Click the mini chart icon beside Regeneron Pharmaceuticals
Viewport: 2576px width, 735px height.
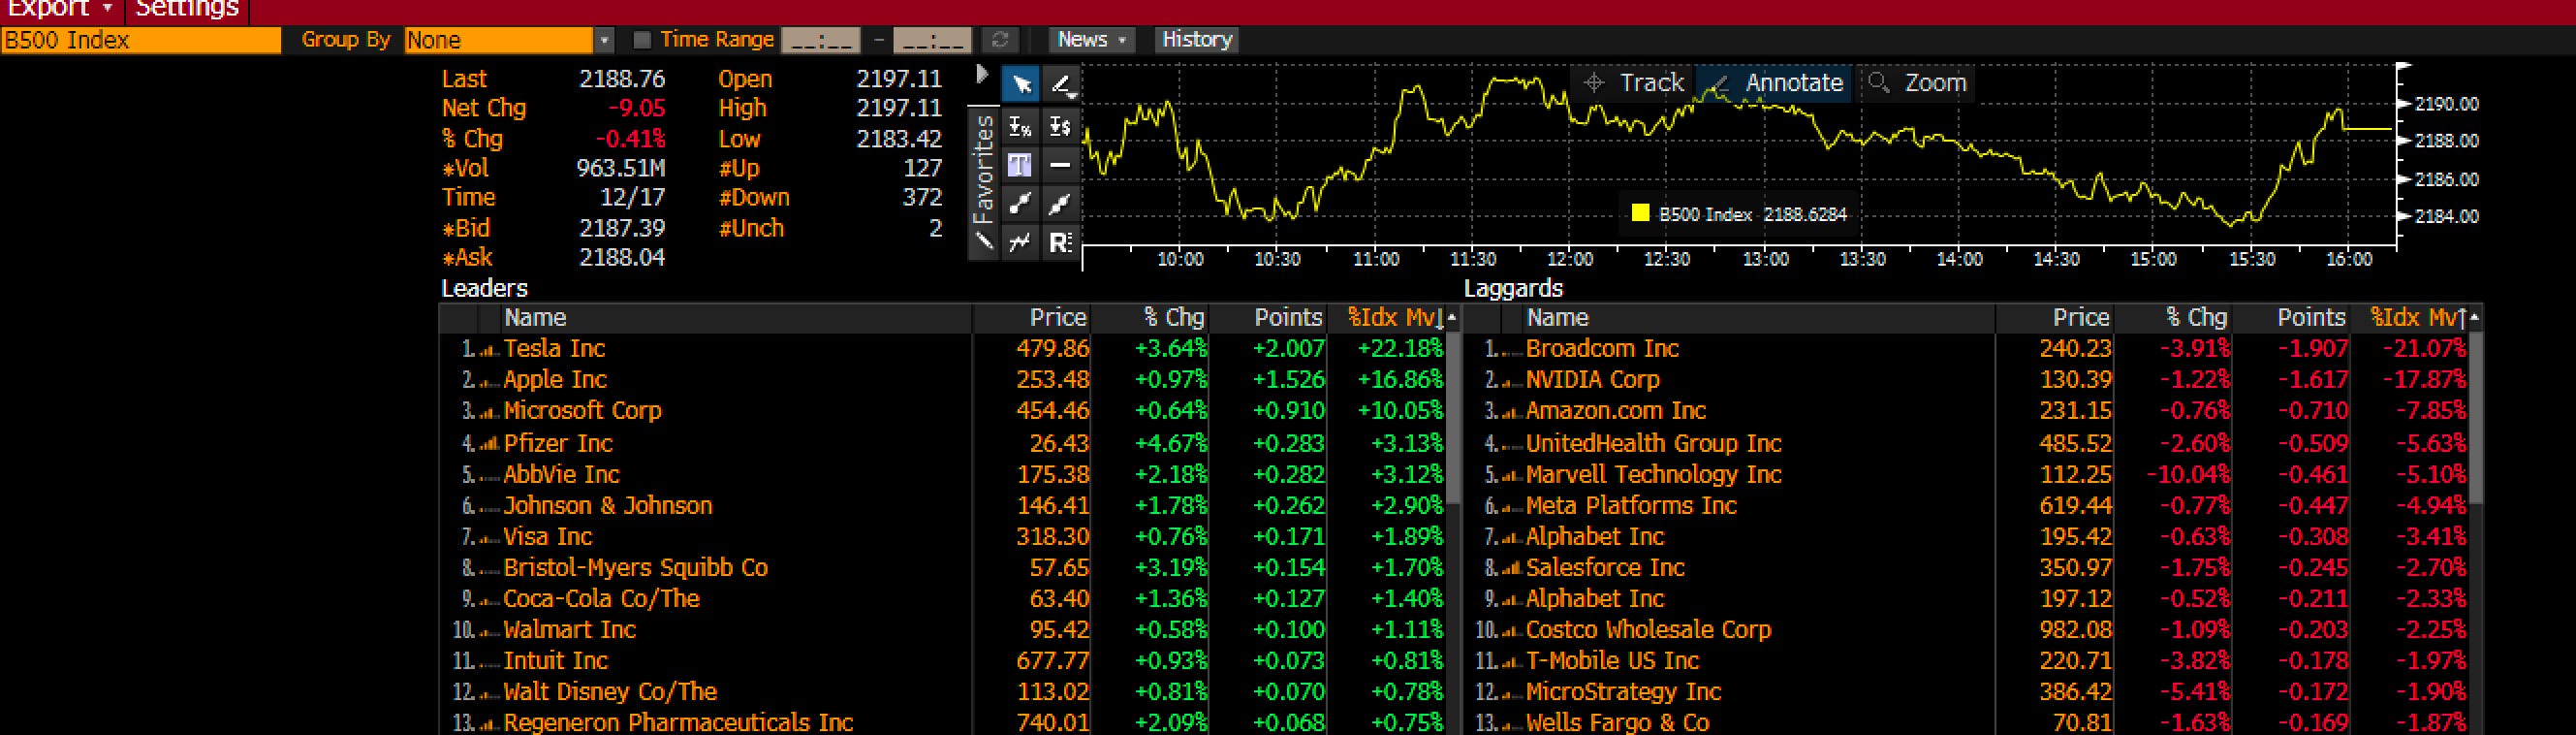(489, 723)
